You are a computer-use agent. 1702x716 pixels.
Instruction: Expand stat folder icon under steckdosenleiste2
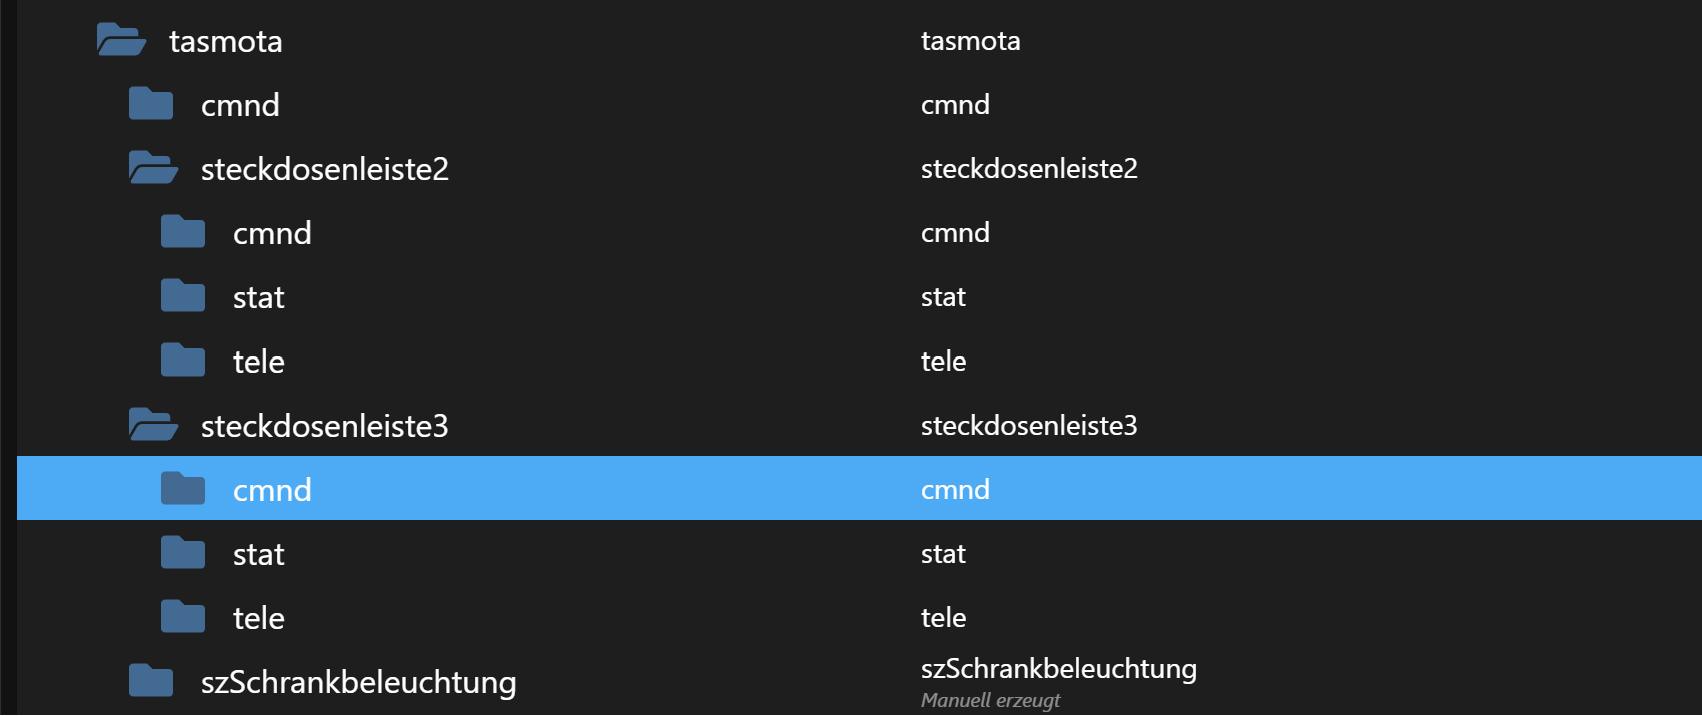pos(183,296)
